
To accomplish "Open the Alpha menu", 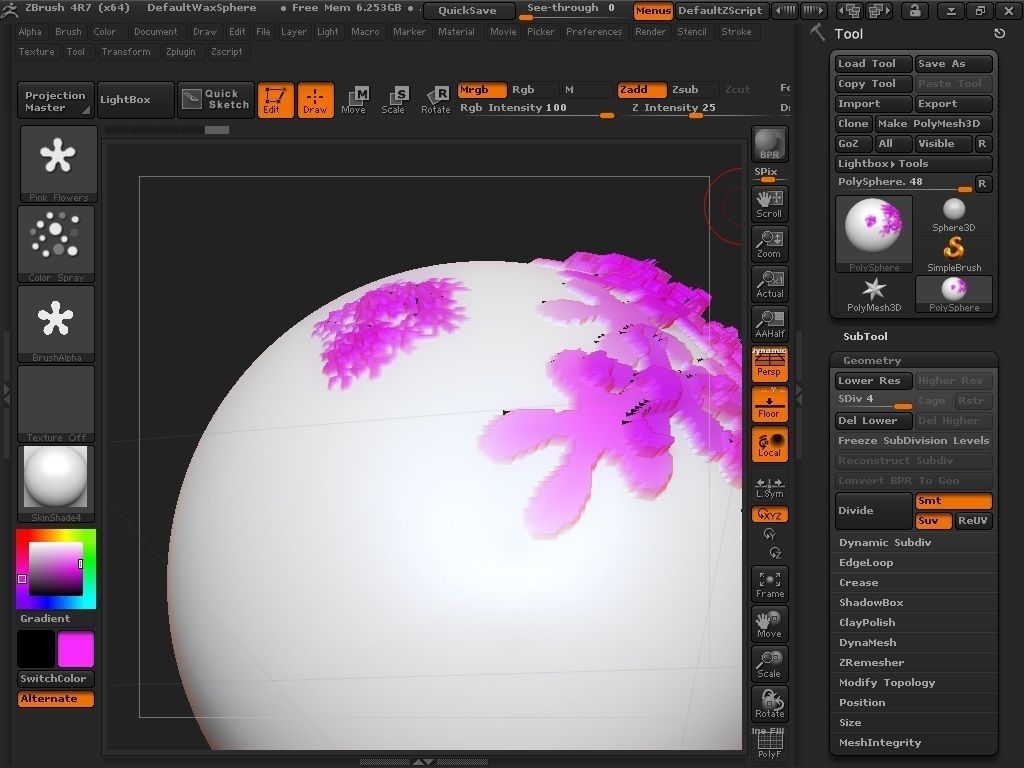I will pos(30,31).
